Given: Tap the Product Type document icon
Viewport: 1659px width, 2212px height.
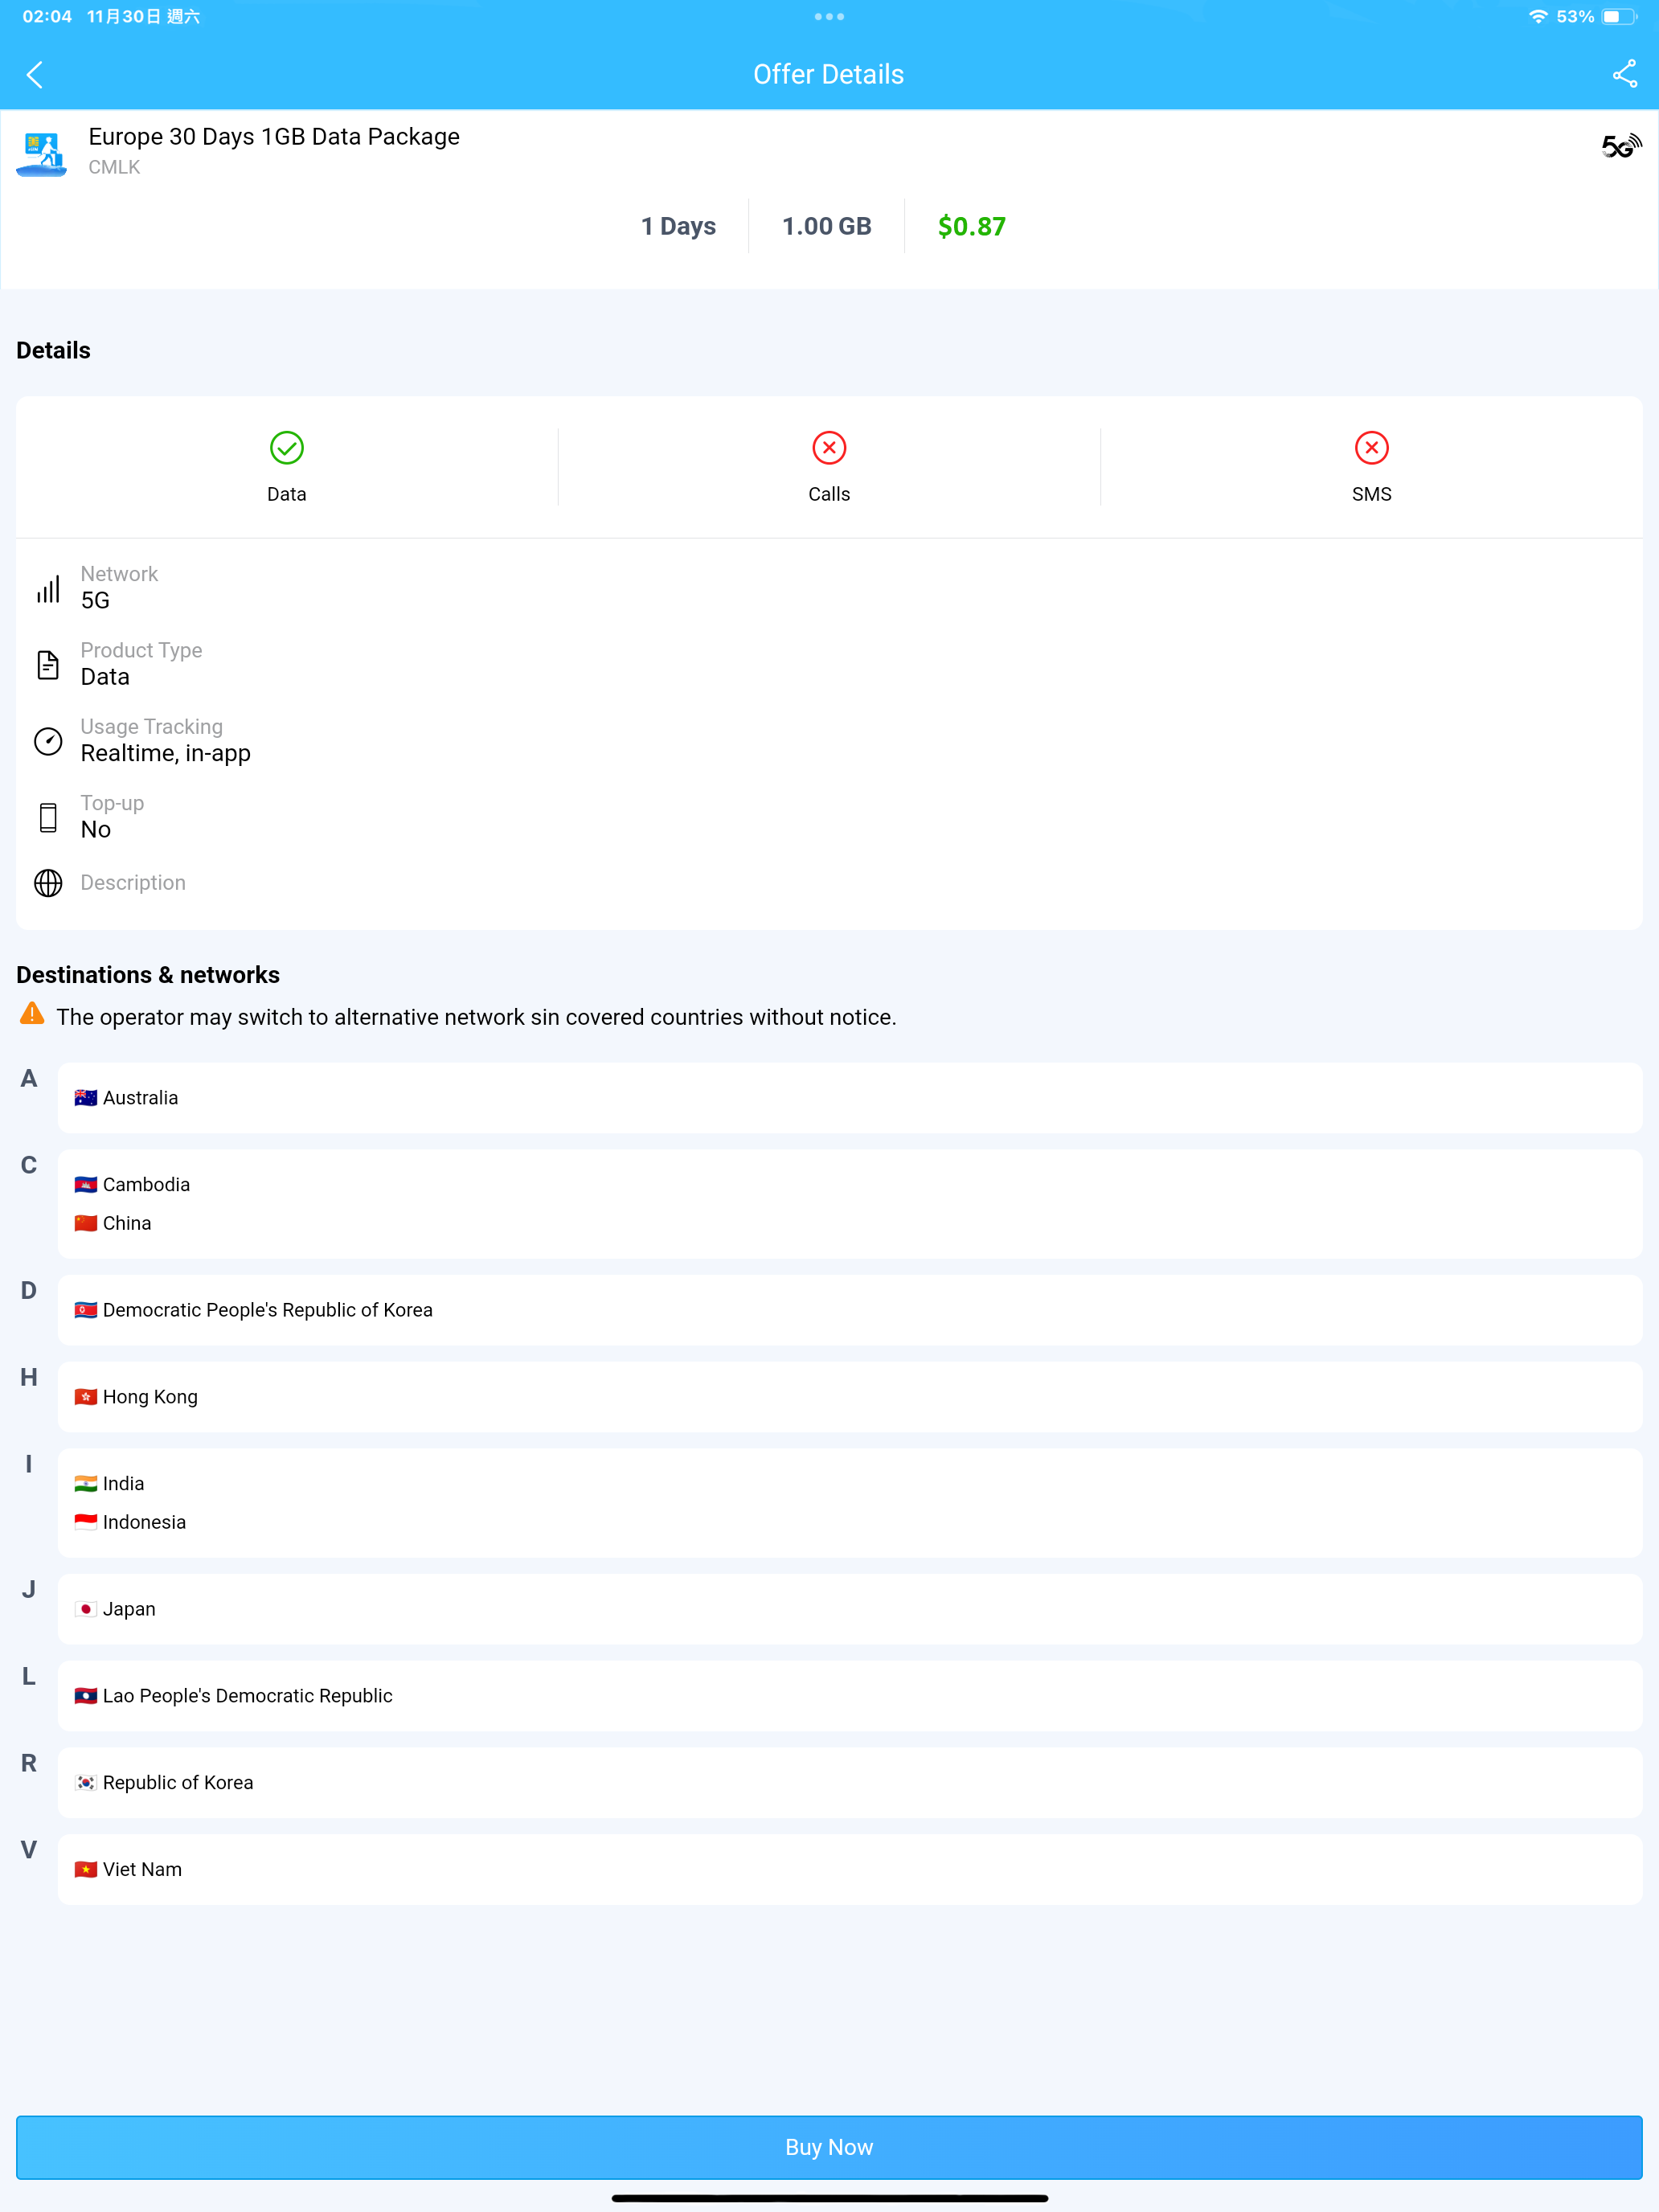Looking at the screenshot, I should click(x=48, y=665).
